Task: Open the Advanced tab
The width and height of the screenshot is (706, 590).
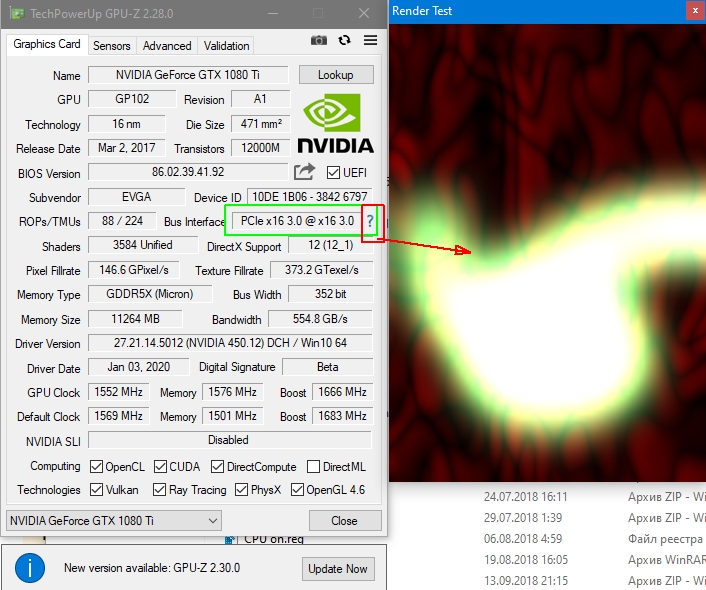Action: tap(167, 46)
